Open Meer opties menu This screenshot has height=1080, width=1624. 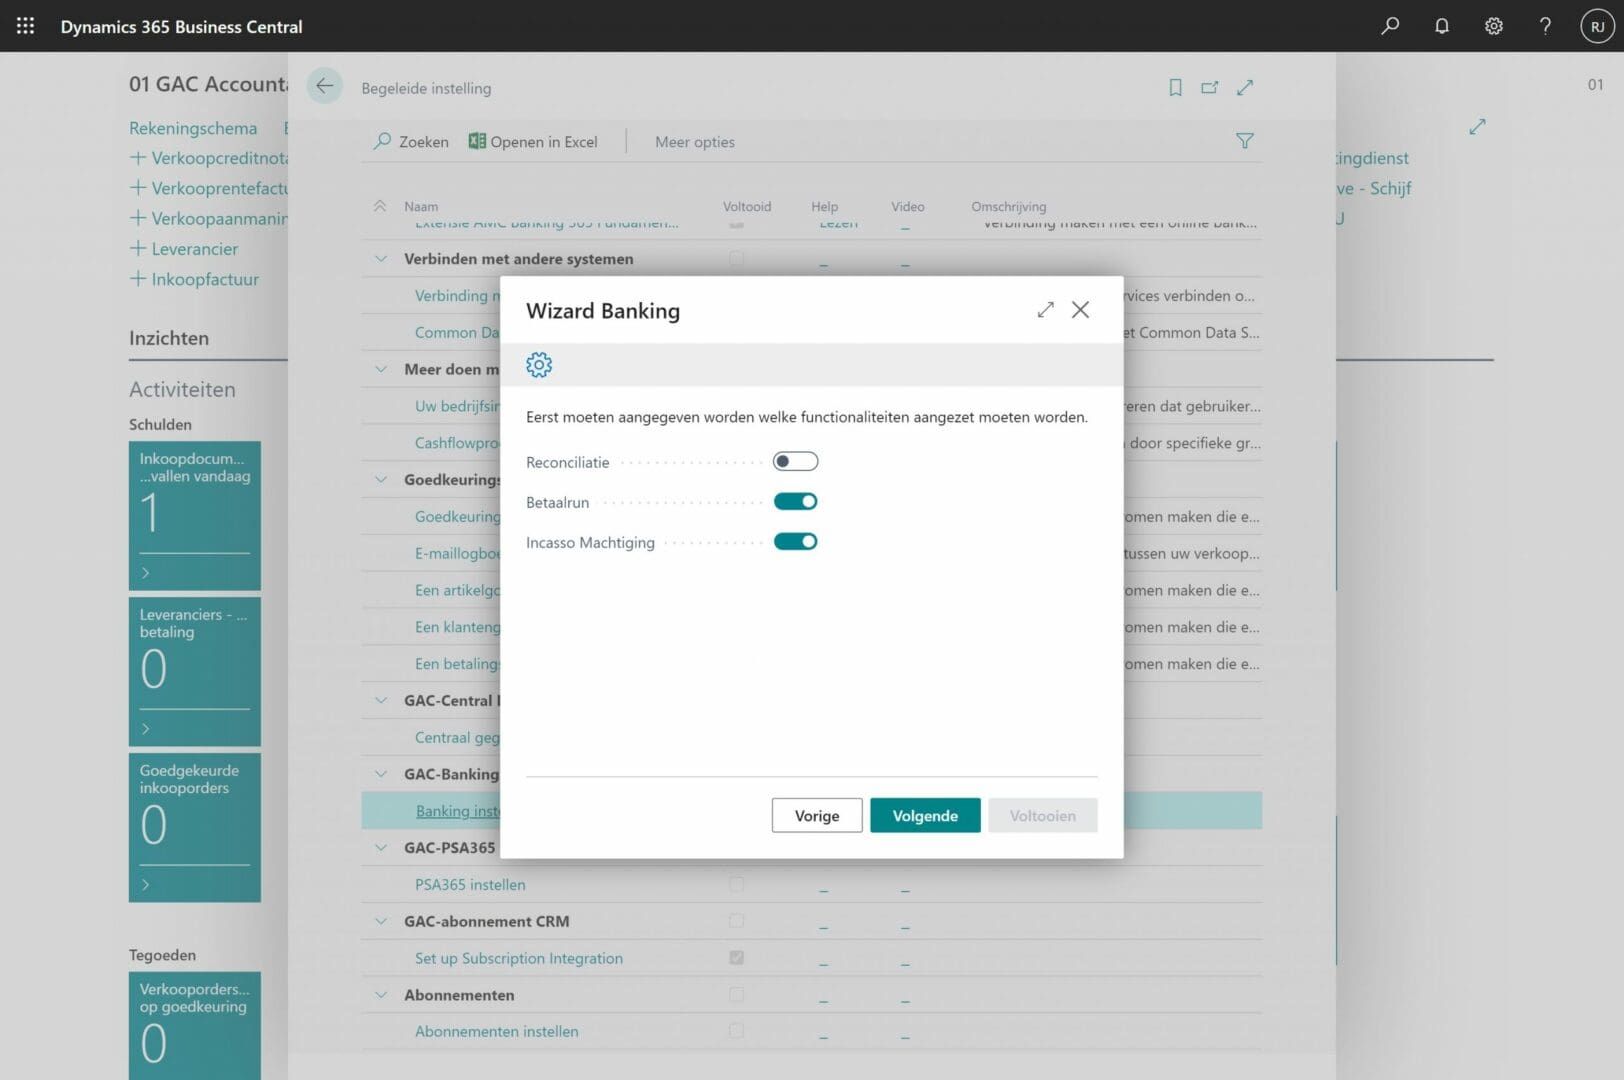(x=695, y=142)
